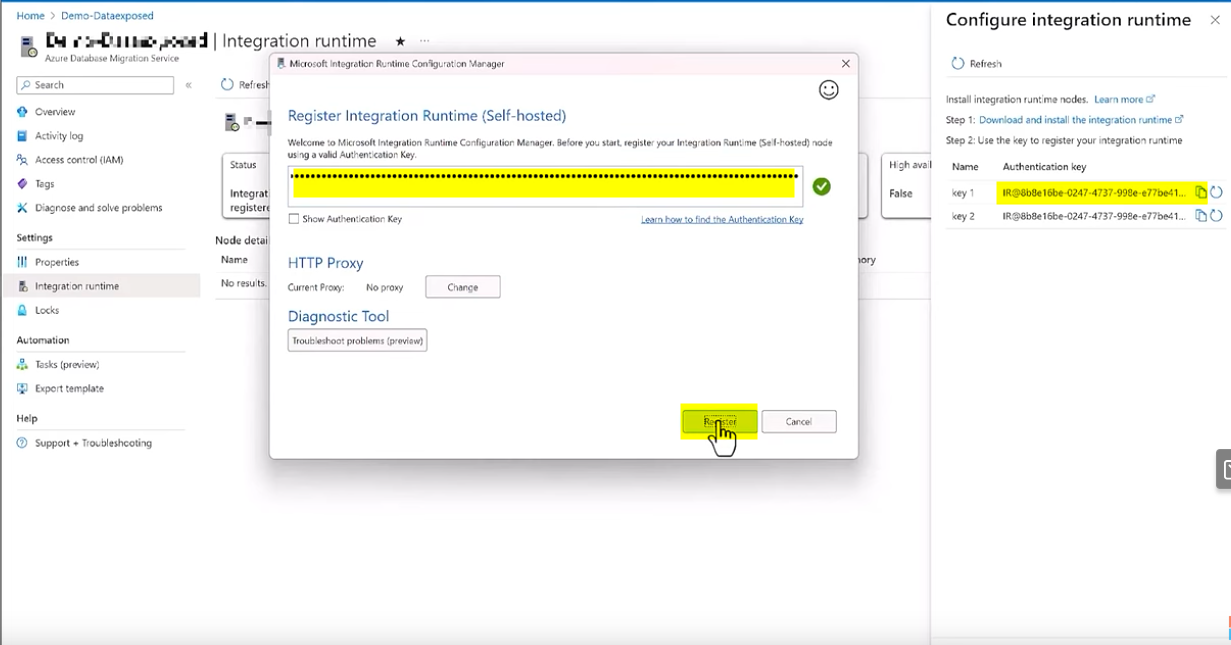This screenshot has width=1231, height=645.
Task: Open Troubleshoot problems (preview) tool
Action: coord(357,341)
